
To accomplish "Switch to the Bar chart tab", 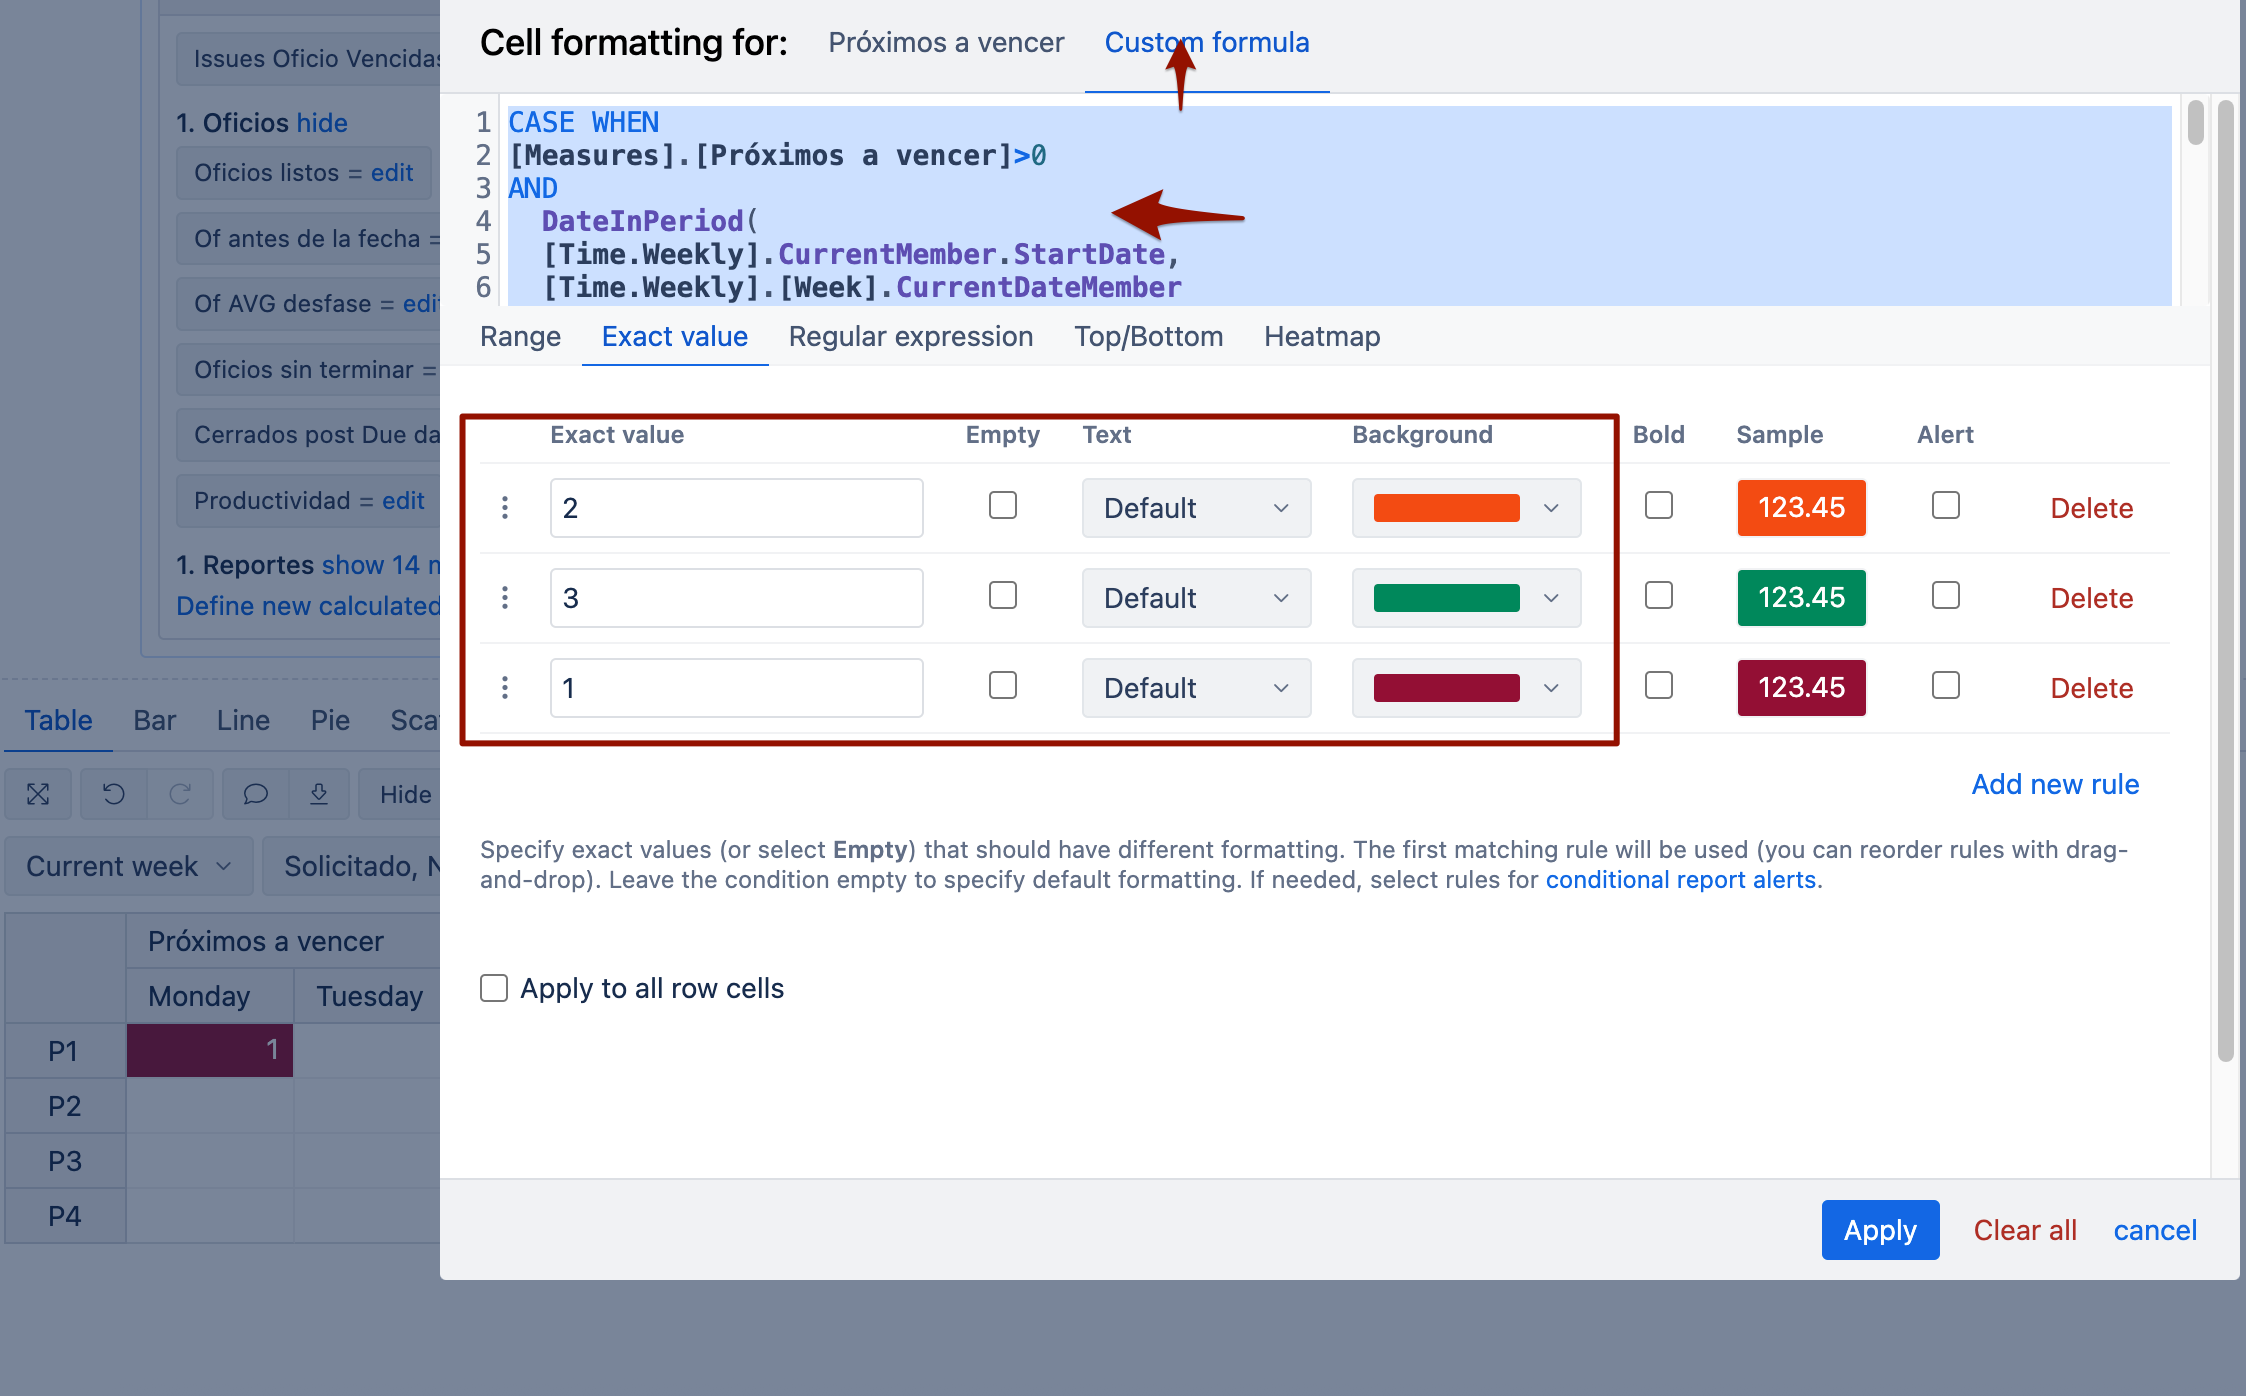I will coord(155,720).
